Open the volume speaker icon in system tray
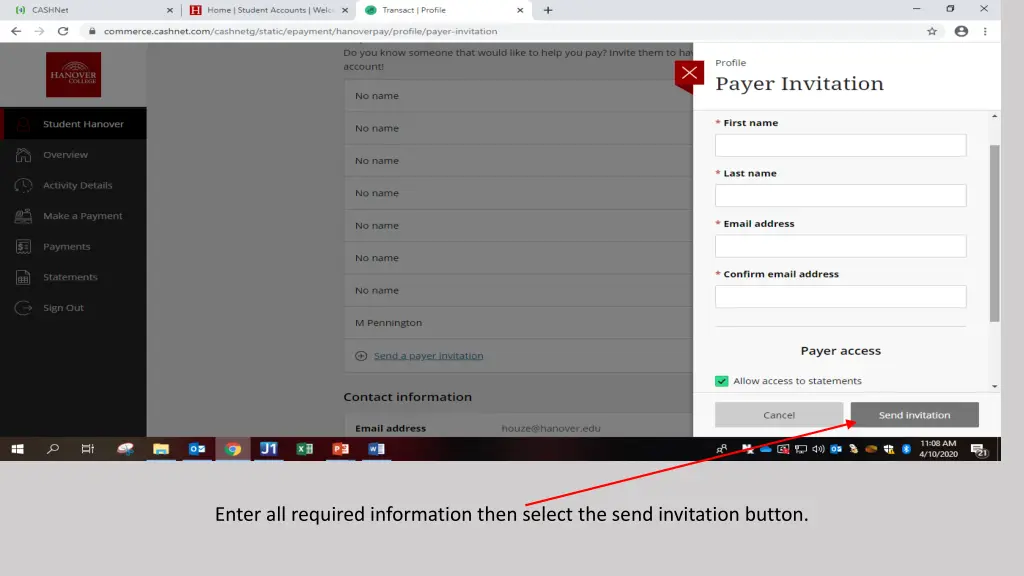The width and height of the screenshot is (1024, 576). pyautogui.click(x=818, y=449)
